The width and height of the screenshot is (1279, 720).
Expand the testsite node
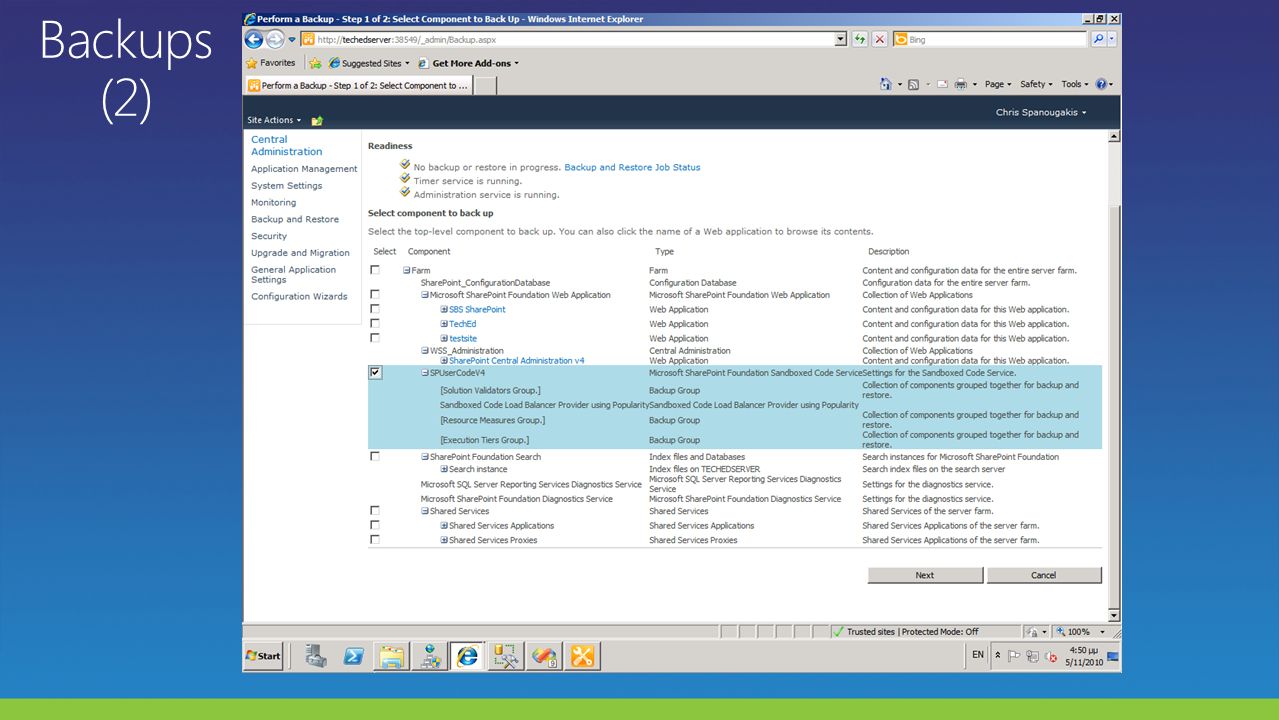(x=444, y=339)
